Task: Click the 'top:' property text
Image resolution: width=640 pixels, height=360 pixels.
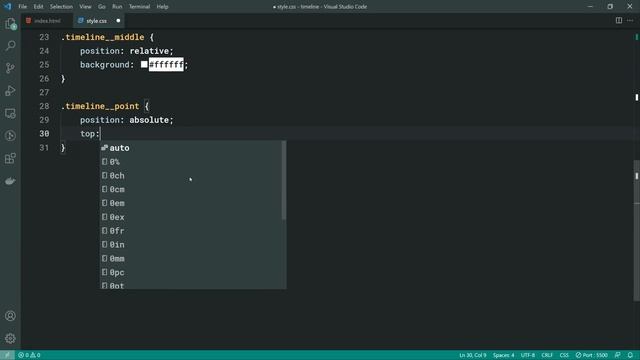Action: (90, 134)
